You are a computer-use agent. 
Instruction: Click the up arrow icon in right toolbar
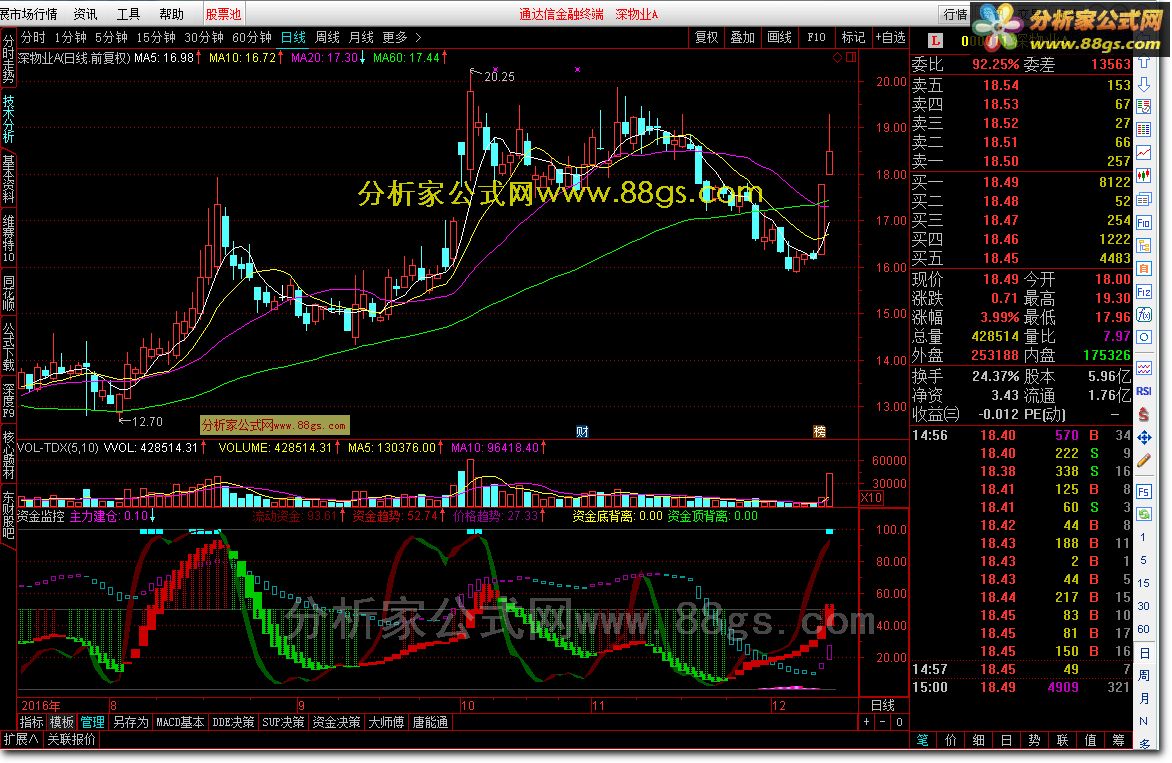pyautogui.click(x=1144, y=64)
